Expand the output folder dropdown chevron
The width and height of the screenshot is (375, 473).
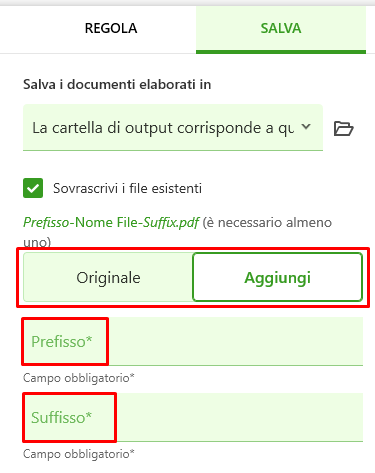306,127
